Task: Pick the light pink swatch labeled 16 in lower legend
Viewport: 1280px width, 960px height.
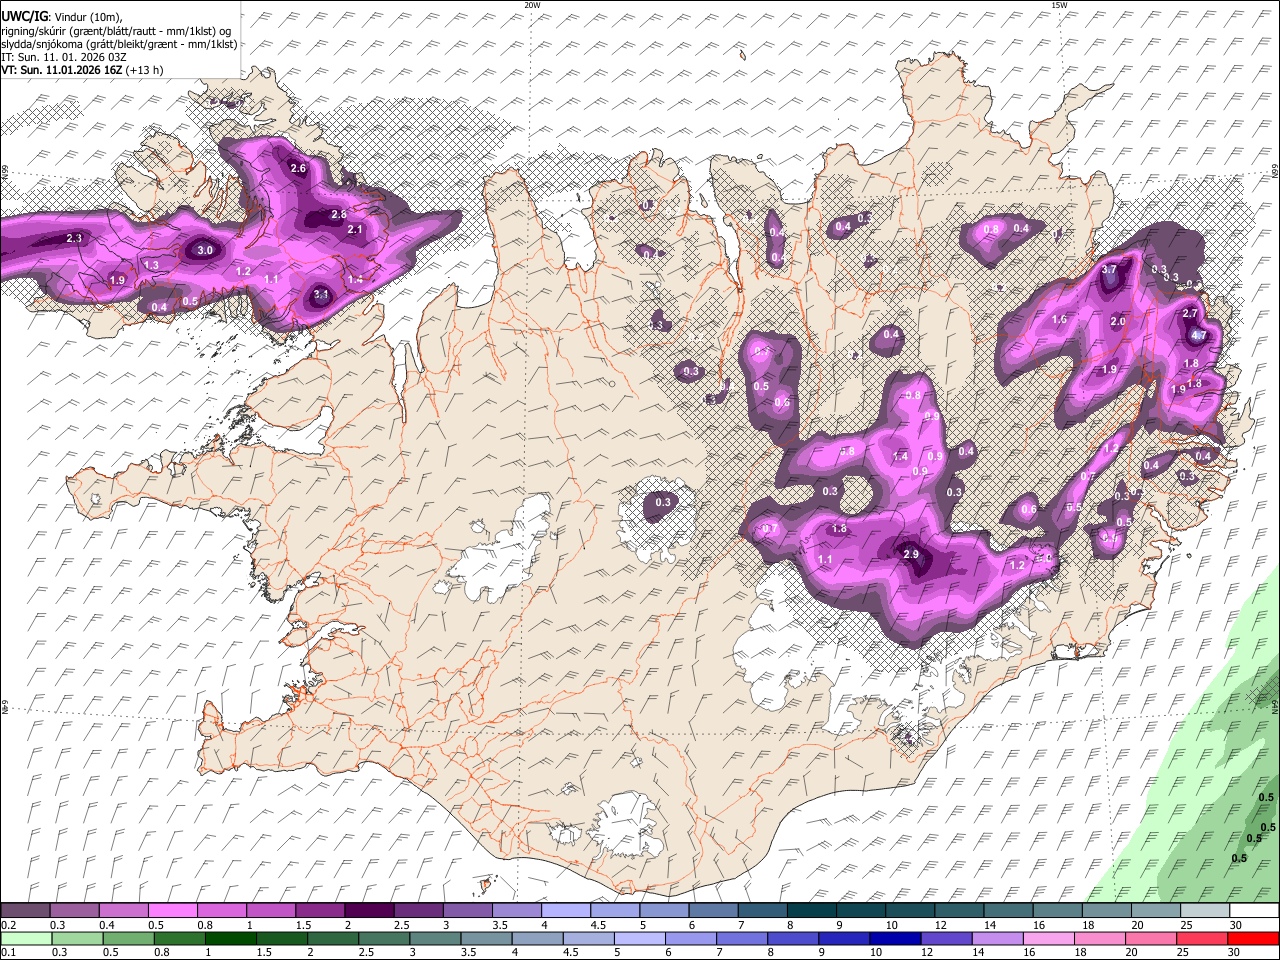Action: click(x=1048, y=938)
